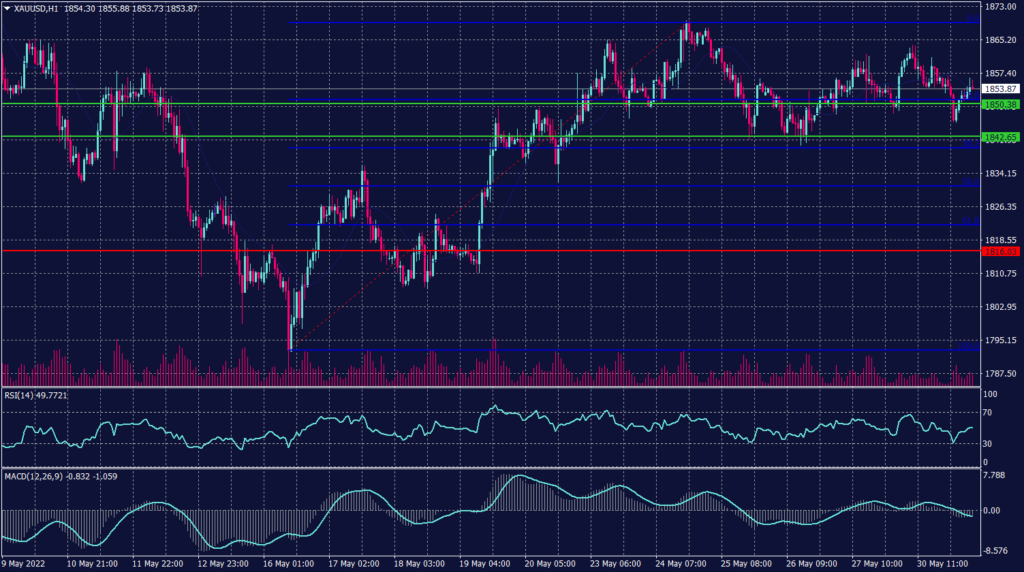Click the 50.0 Fibonacci level label

[968, 183]
